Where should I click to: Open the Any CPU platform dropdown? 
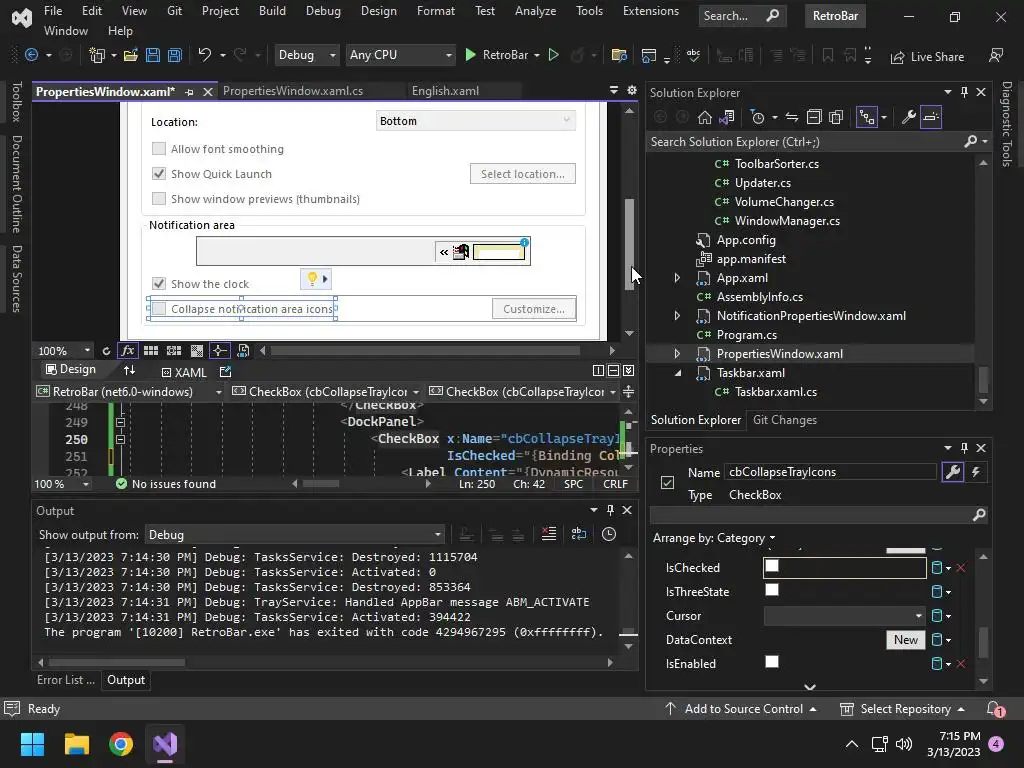(x=400, y=56)
